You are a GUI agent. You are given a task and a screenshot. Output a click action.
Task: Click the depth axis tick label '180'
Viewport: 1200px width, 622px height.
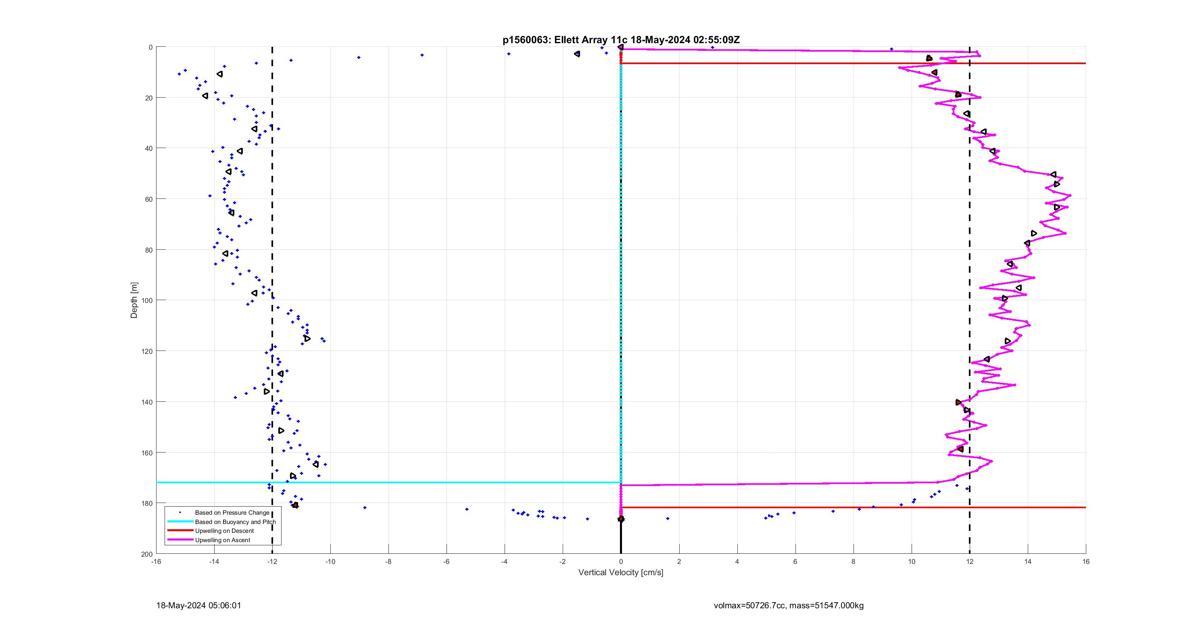click(x=146, y=503)
